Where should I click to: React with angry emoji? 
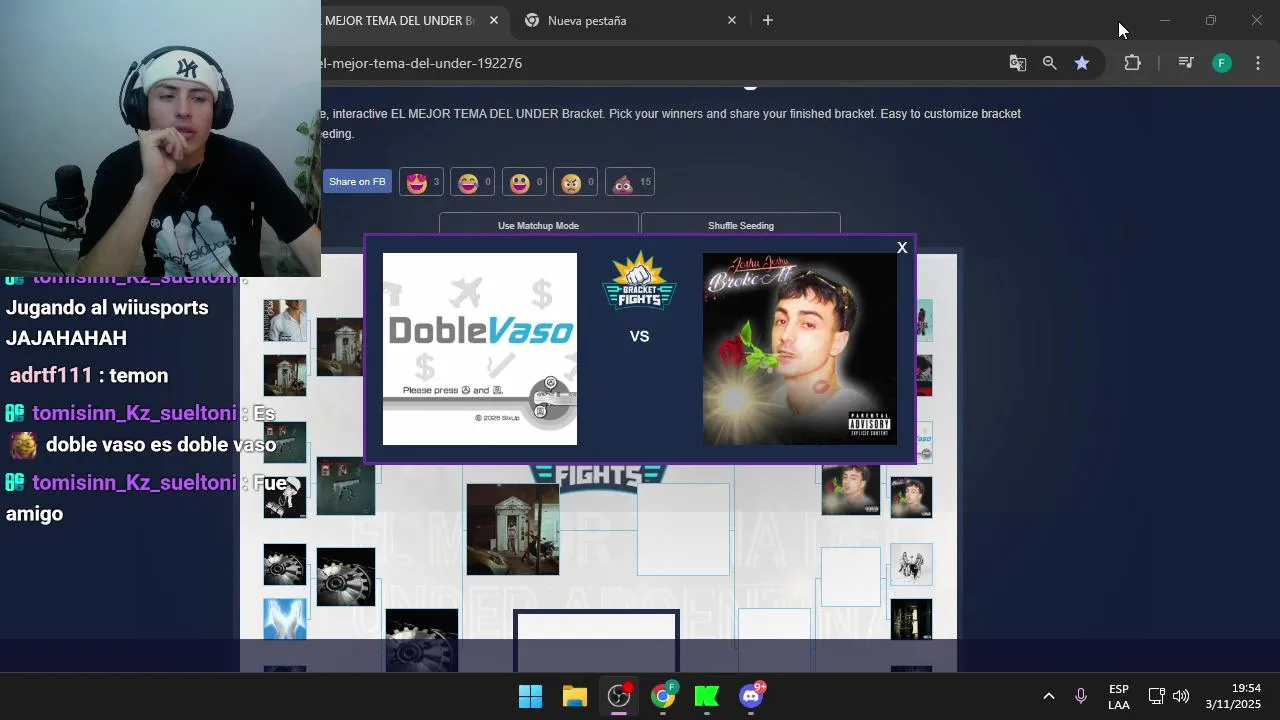[x=575, y=182]
